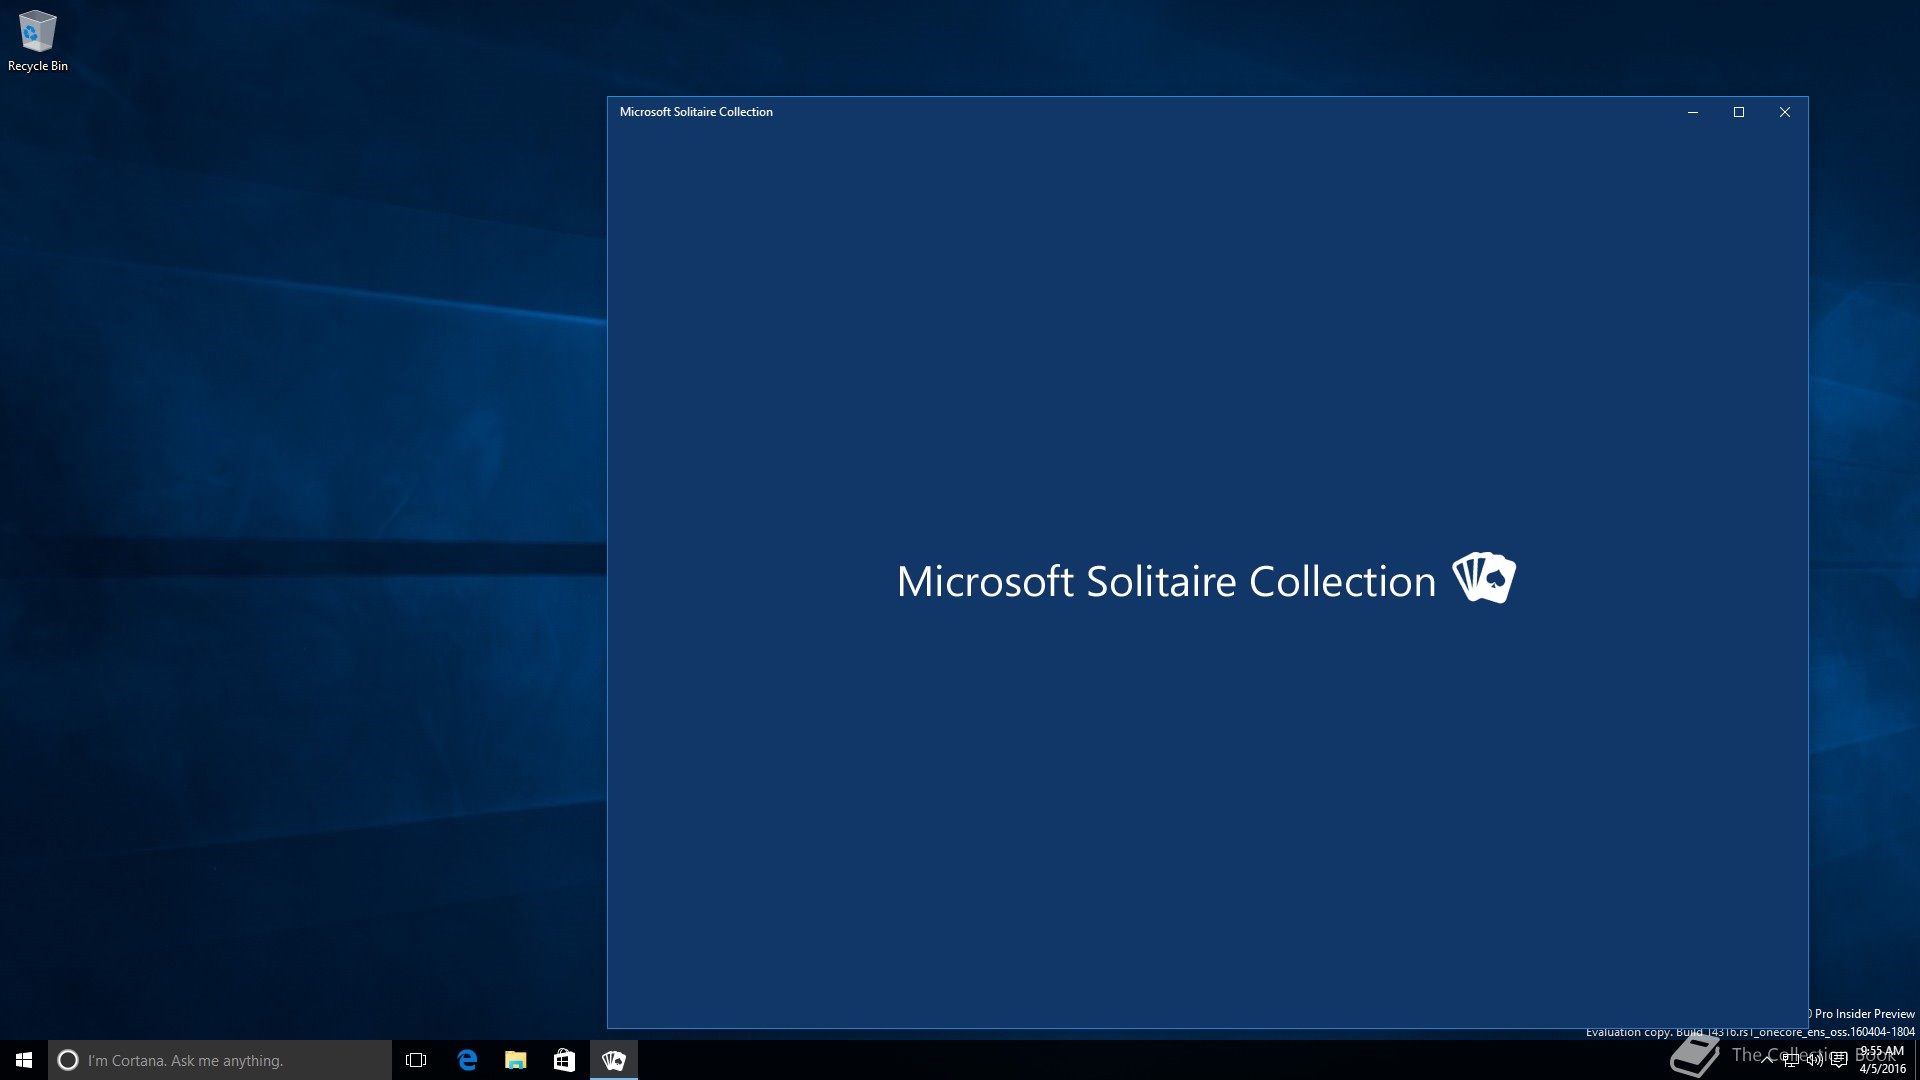Viewport: 1920px width, 1080px height.
Task: Open the Windows Start menu
Action: 24,1060
